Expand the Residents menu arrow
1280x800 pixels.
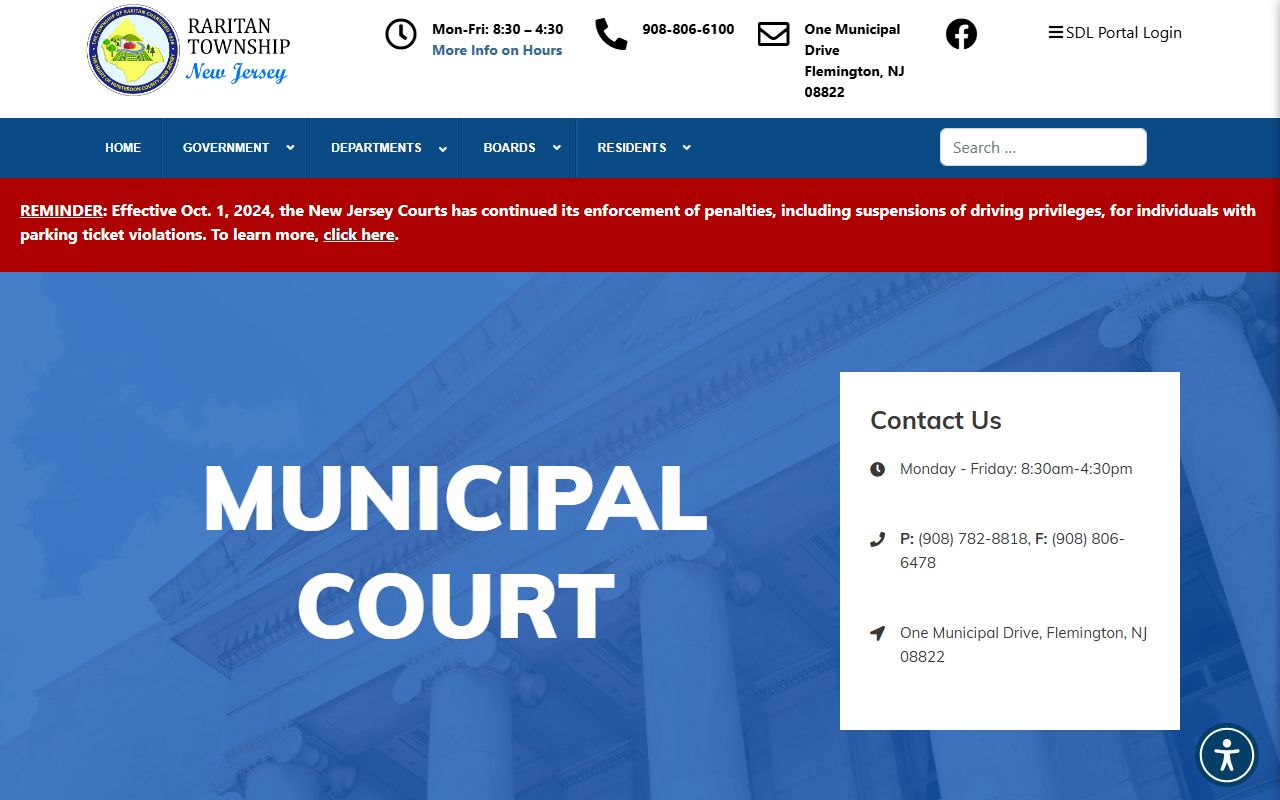pyautogui.click(x=686, y=148)
